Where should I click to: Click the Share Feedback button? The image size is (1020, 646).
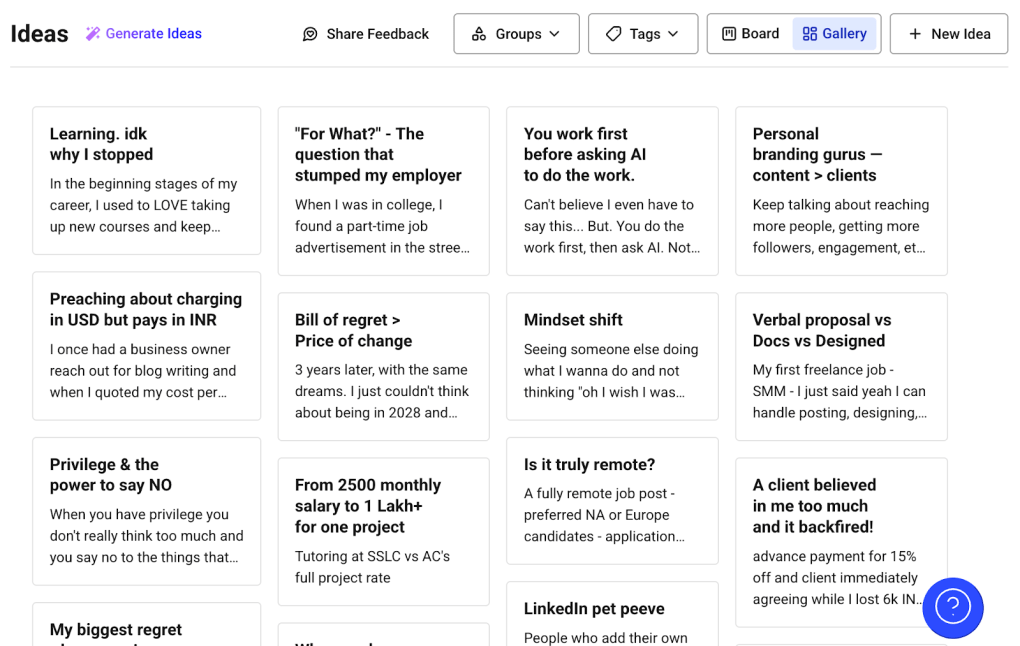pos(366,34)
